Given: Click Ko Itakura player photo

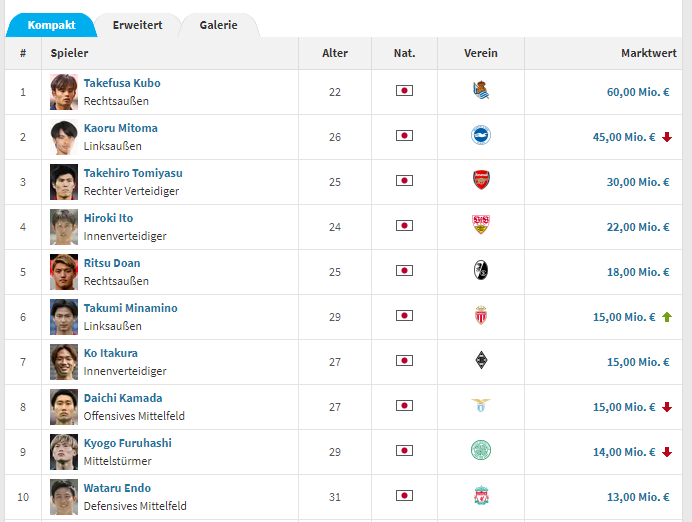Looking at the screenshot, I should [64, 362].
